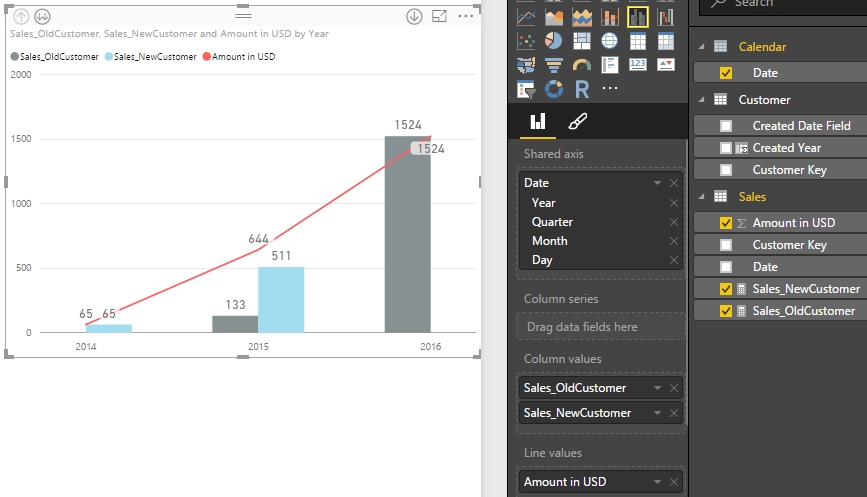This screenshot has height=497, width=867.
Task: Remove Month level from Date hierarchy
Action: [674, 241]
